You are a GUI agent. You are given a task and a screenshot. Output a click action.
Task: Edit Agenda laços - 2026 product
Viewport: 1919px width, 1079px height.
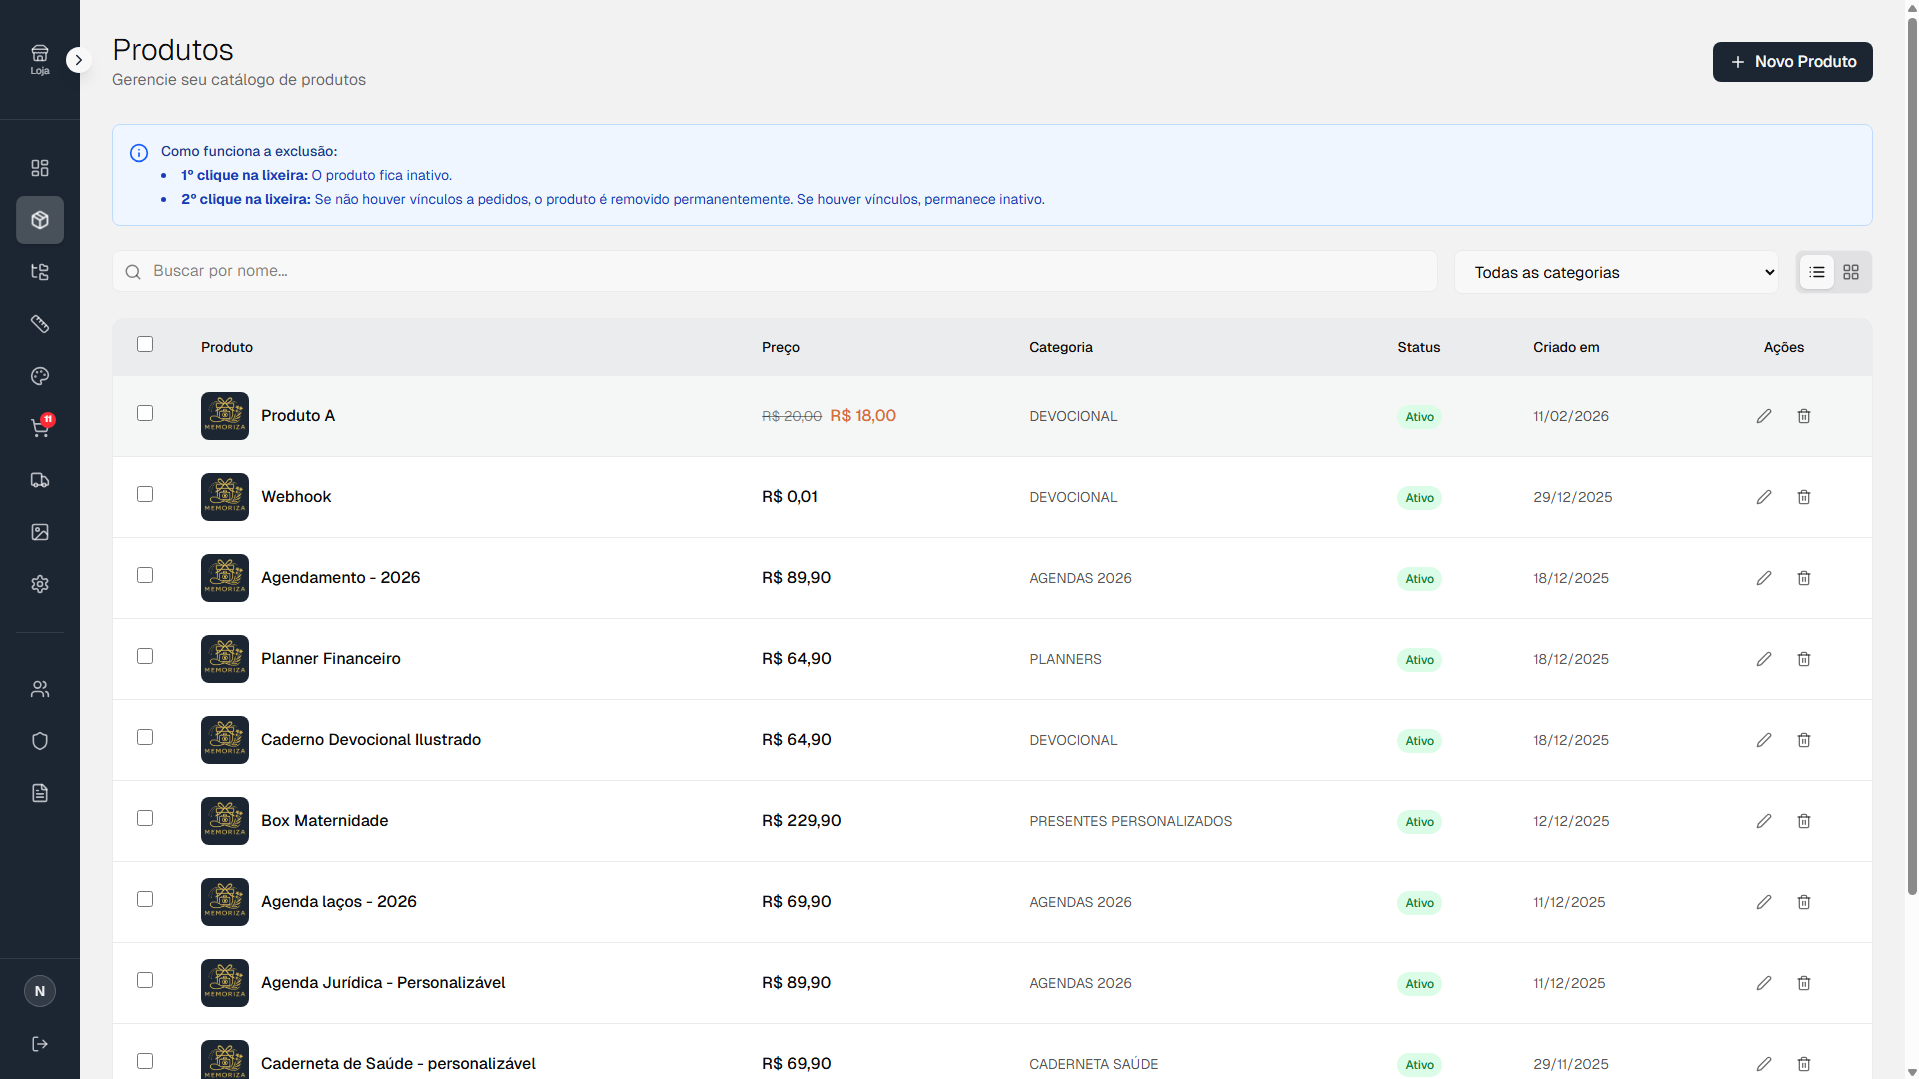tap(1764, 902)
